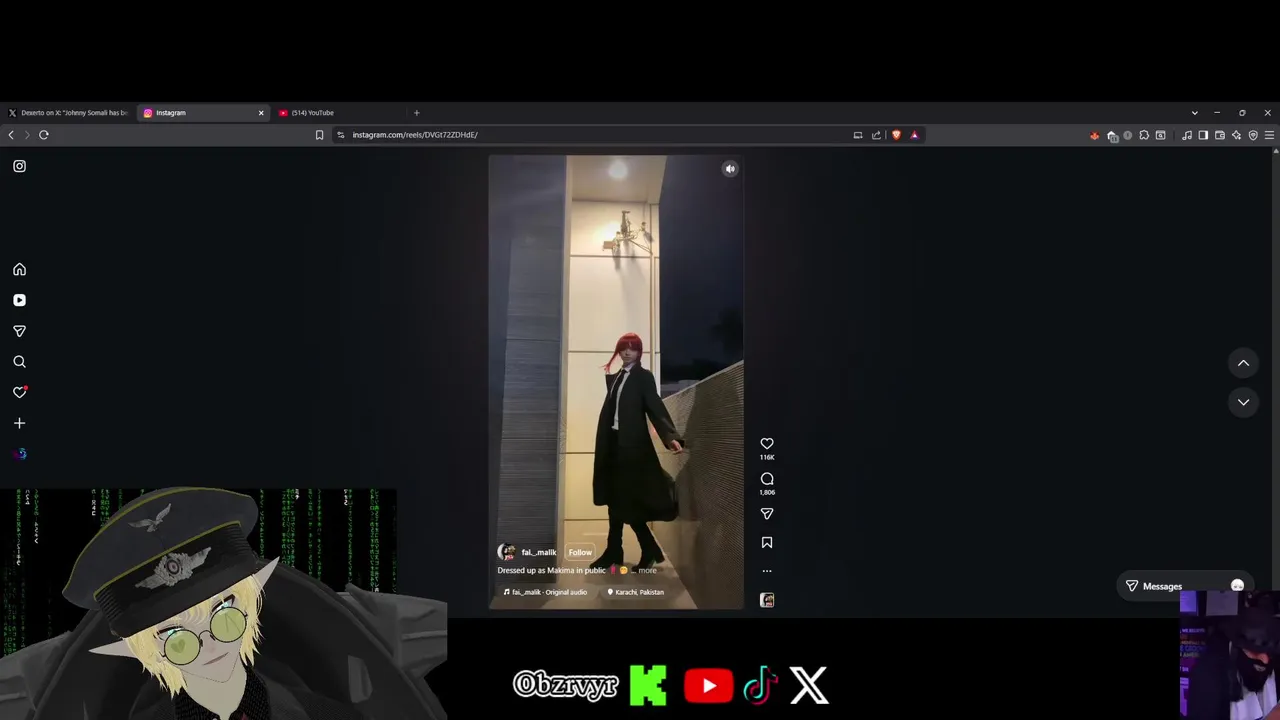The width and height of the screenshot is (1280, 720).
Task: Open the browser hamburger main menu
Action: 1269,135
